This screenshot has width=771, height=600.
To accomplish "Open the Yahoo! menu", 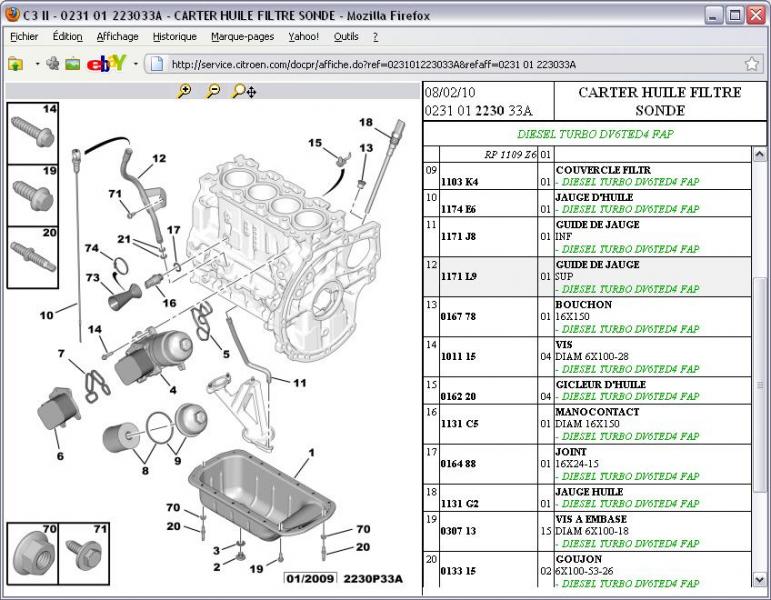I will [303, 36].
